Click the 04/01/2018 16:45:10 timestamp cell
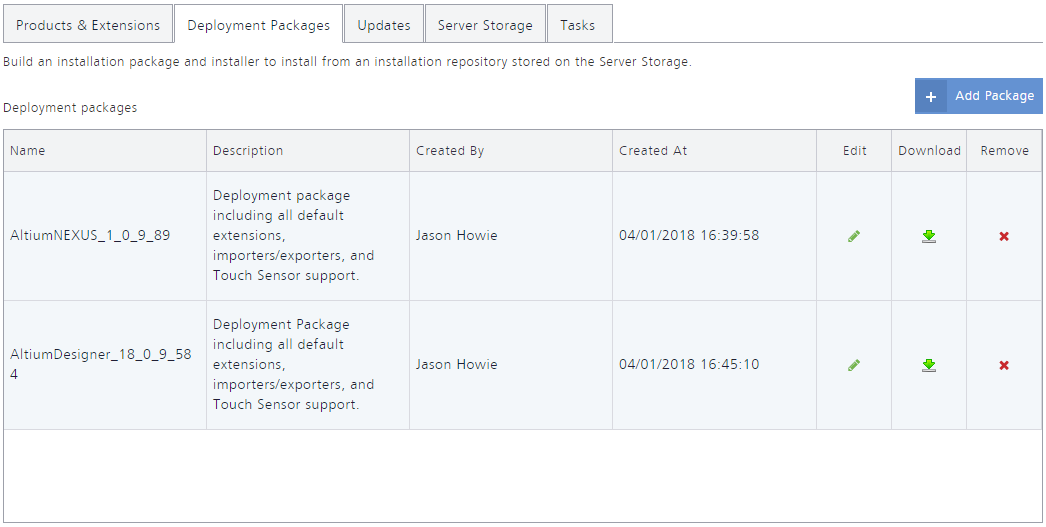Screen dimensions: 1046x527 689,364
